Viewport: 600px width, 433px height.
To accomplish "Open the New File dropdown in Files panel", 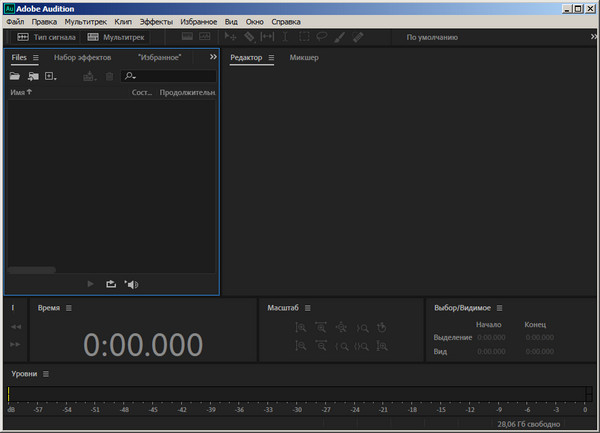I will pos(51,76).
